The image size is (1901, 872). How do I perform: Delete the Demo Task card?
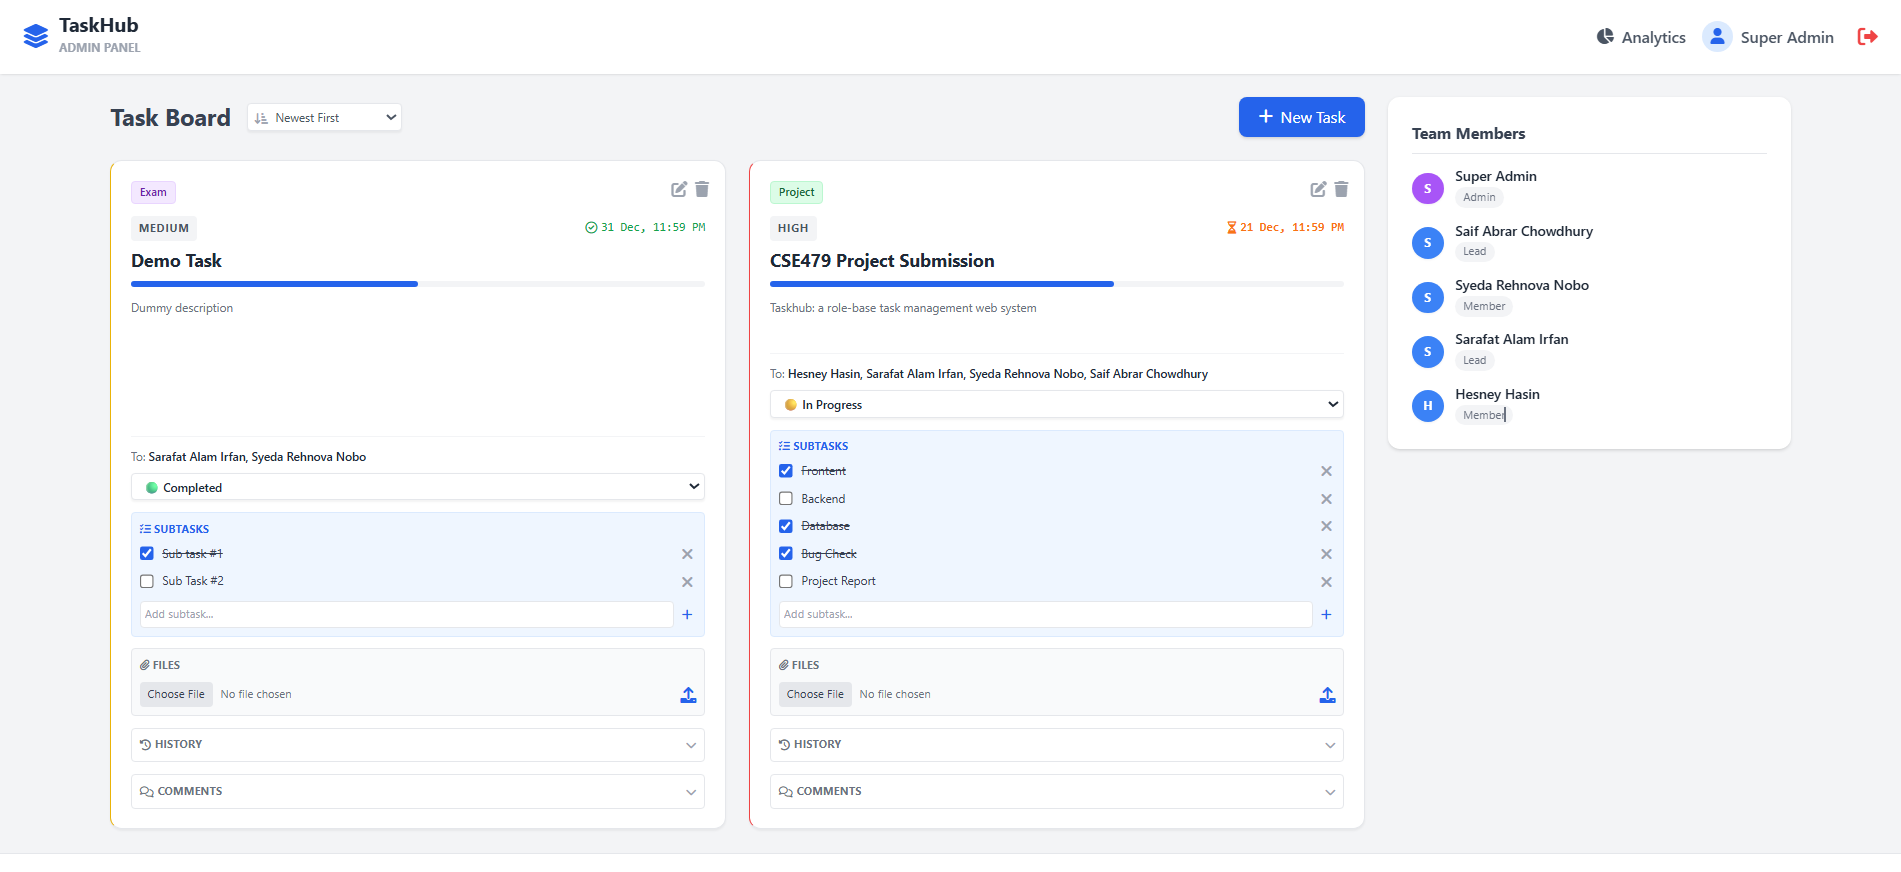coord(702,189)
